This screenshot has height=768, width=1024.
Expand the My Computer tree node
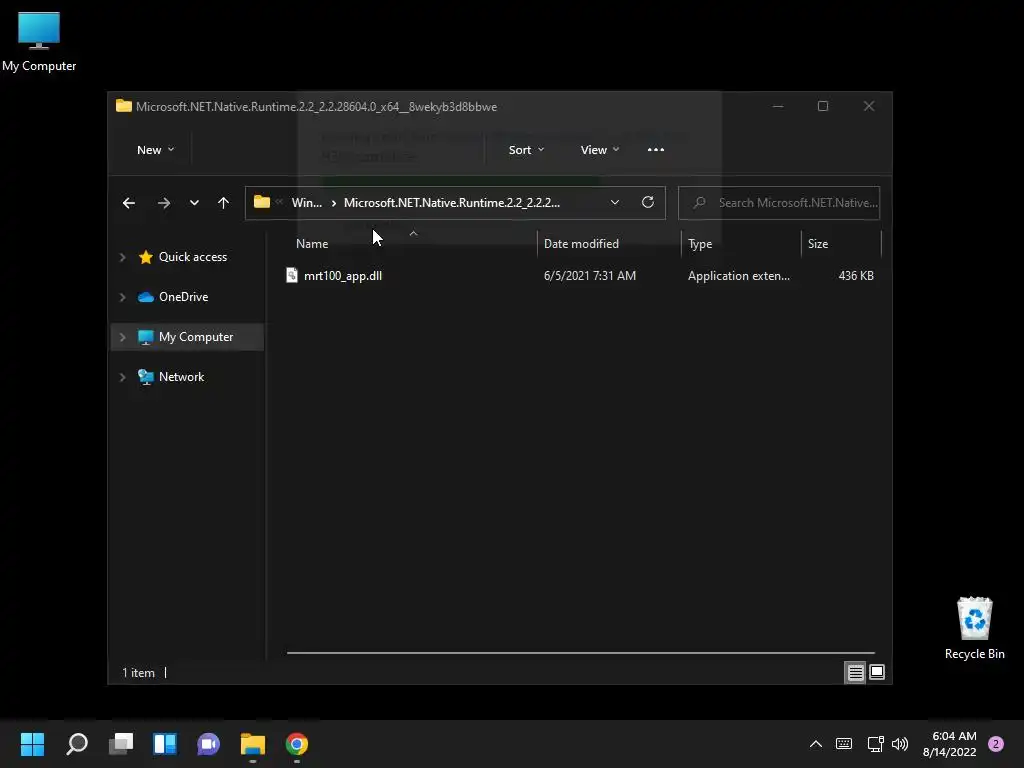point(122,337)
